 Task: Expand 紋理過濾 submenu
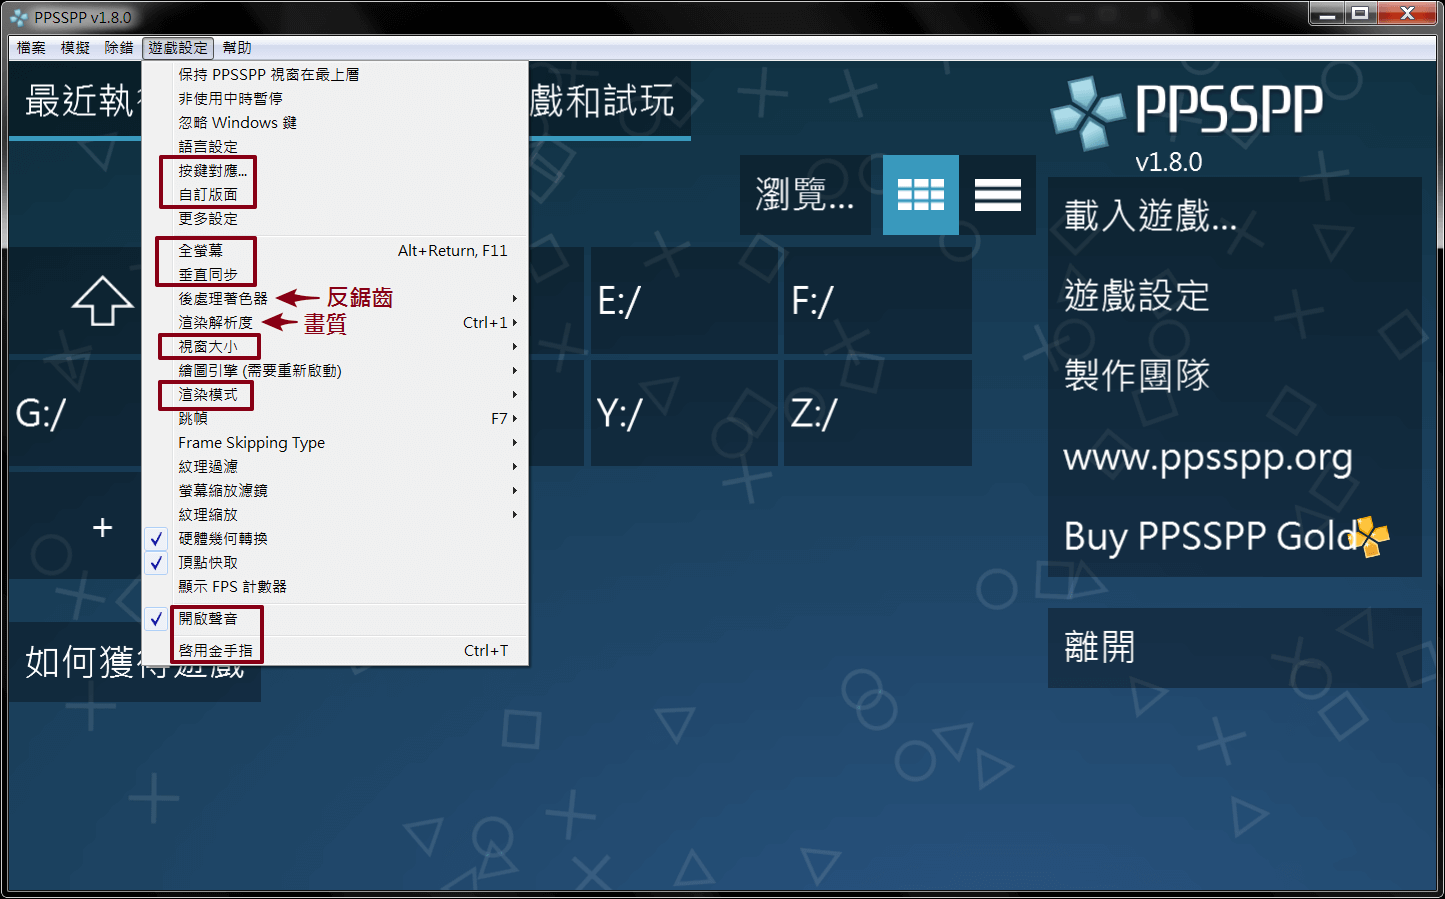[334, 467]
